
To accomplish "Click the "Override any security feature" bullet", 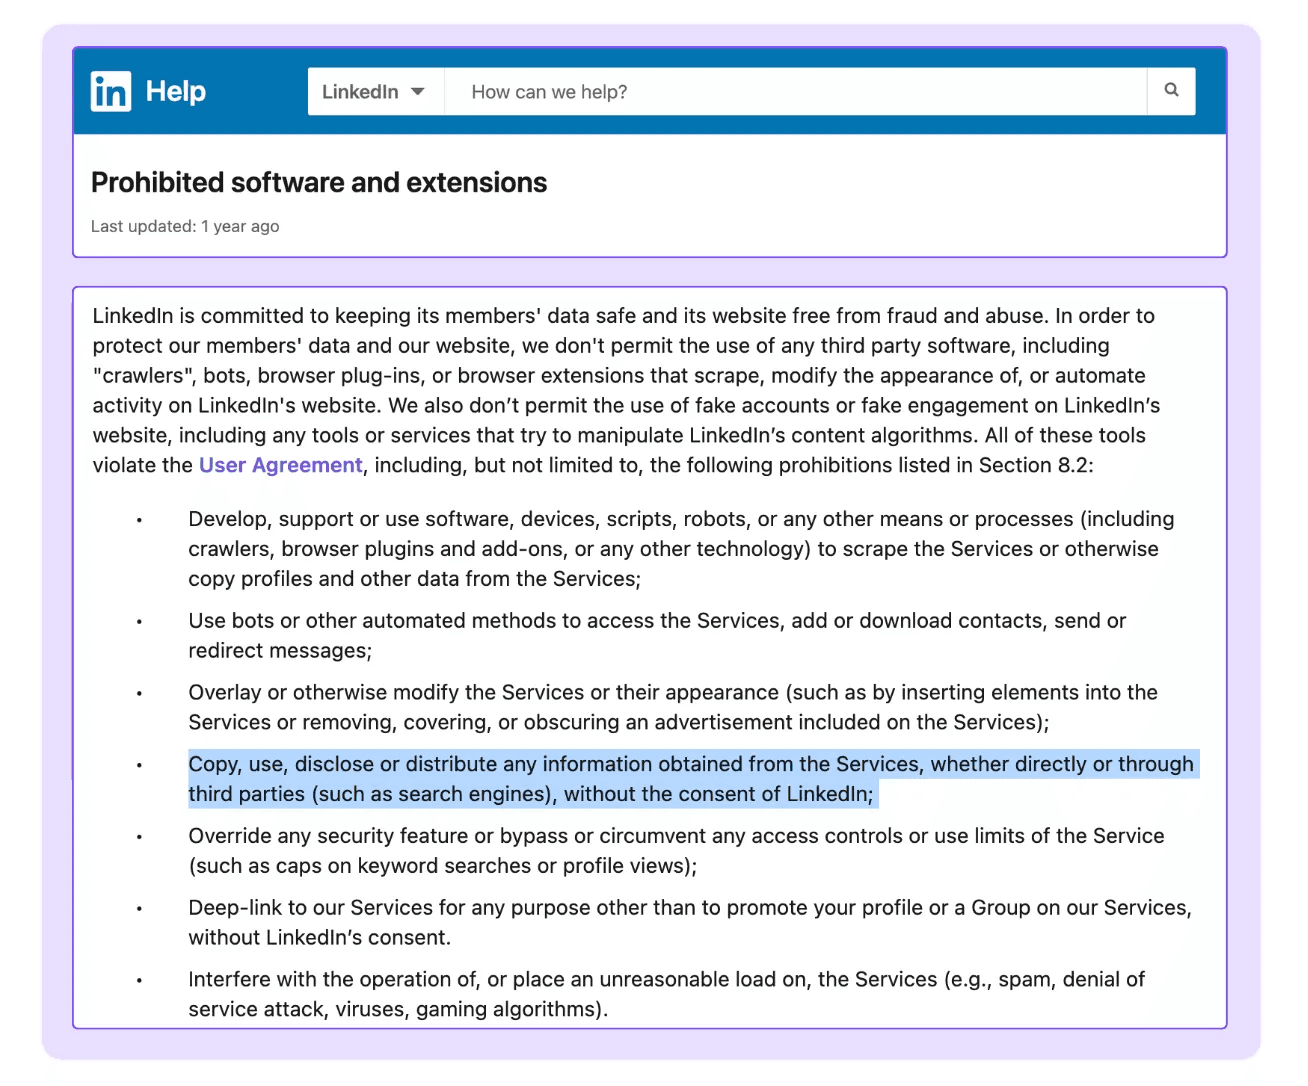I will tap(676, 851).
